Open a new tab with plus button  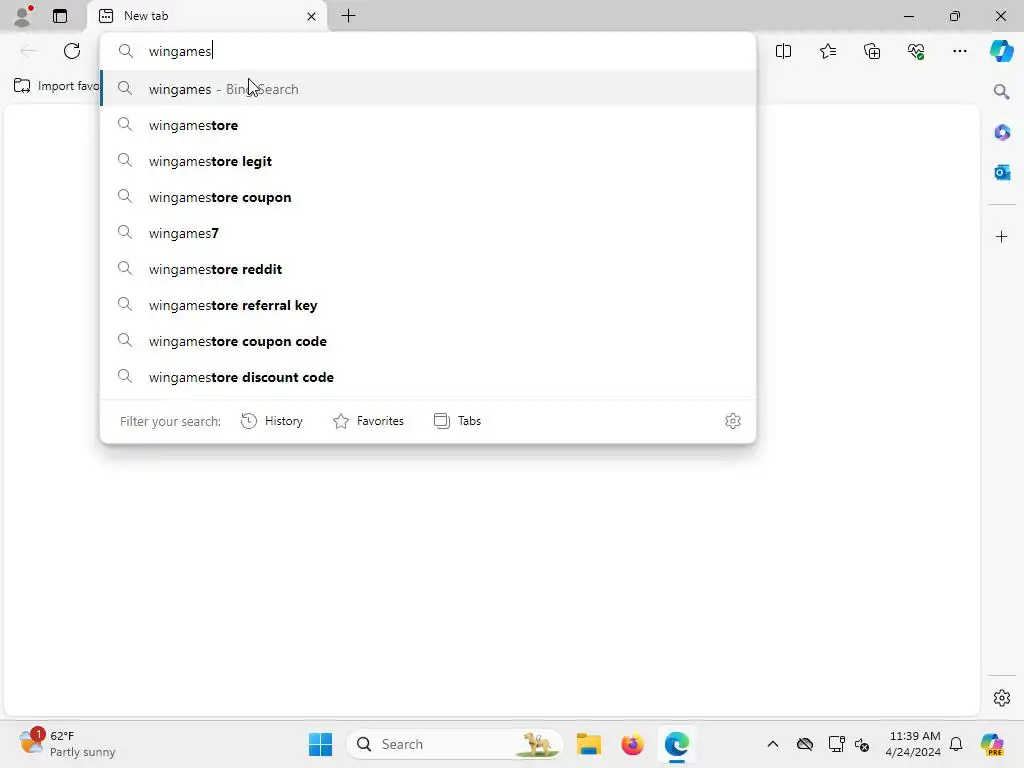pyautogui.click(x=349, y=16)
